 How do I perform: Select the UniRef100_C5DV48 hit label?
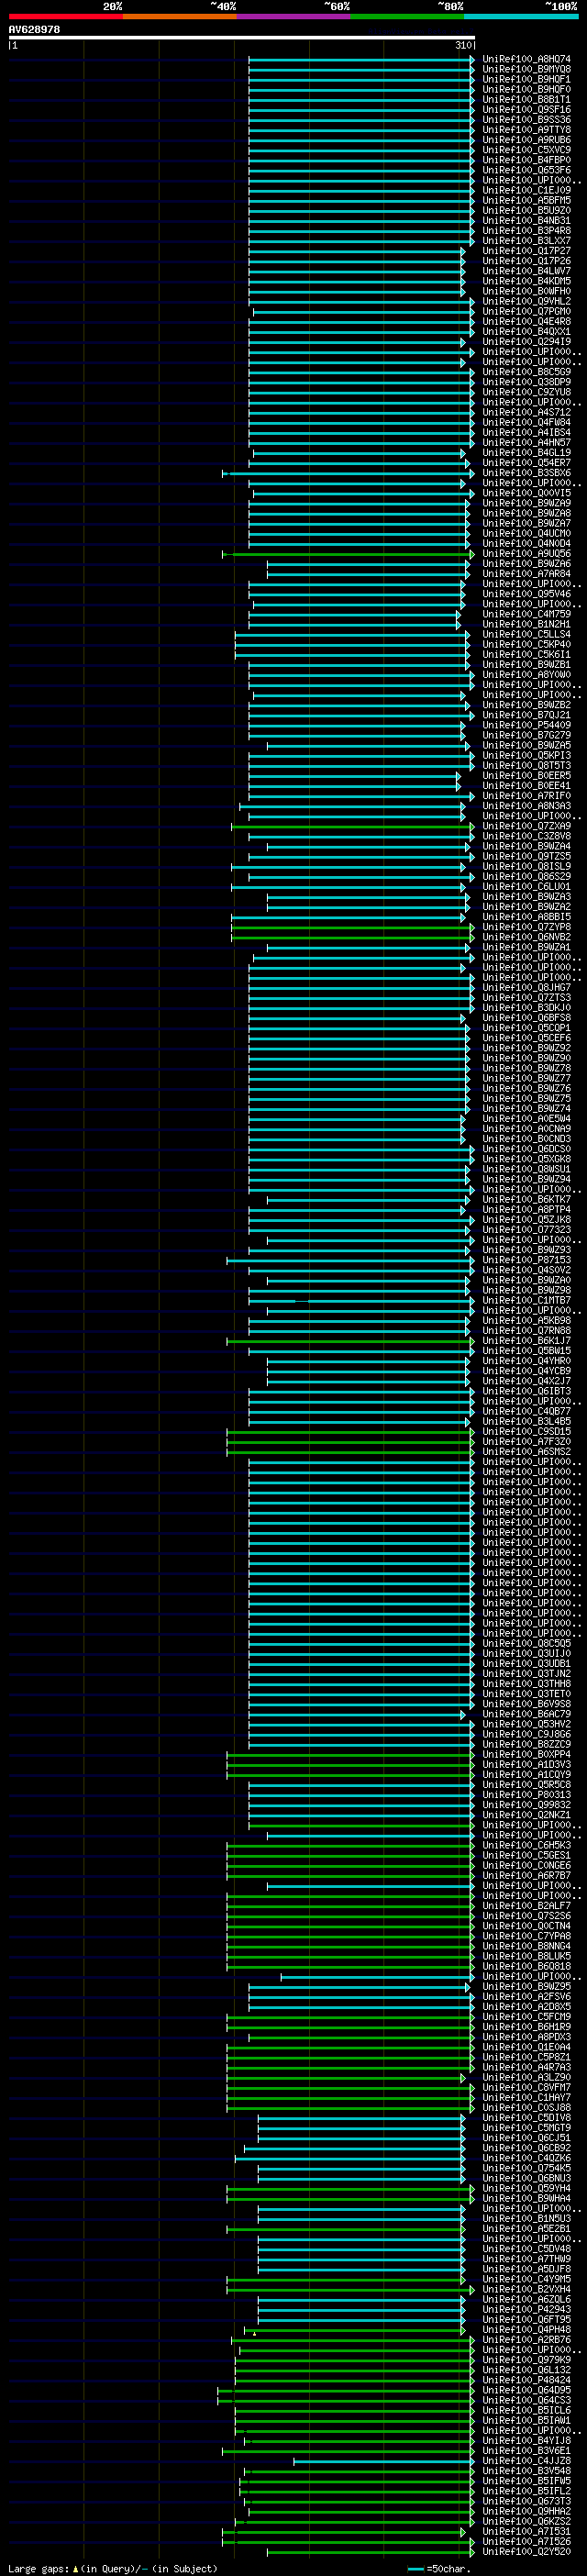[527, 2249]
